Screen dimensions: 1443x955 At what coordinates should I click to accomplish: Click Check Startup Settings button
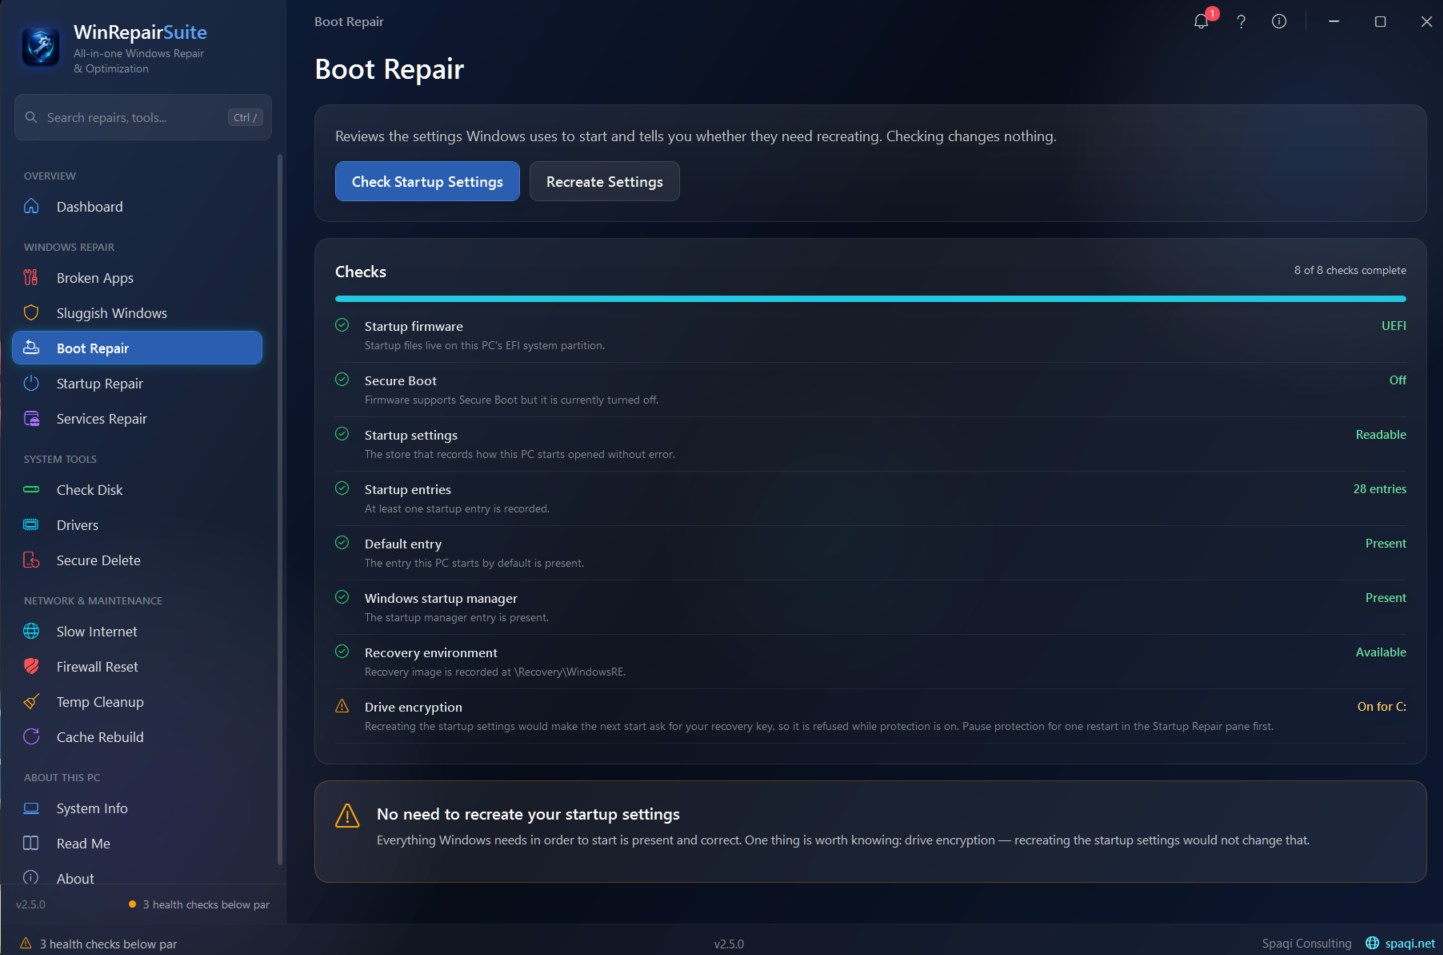point(427,181)
